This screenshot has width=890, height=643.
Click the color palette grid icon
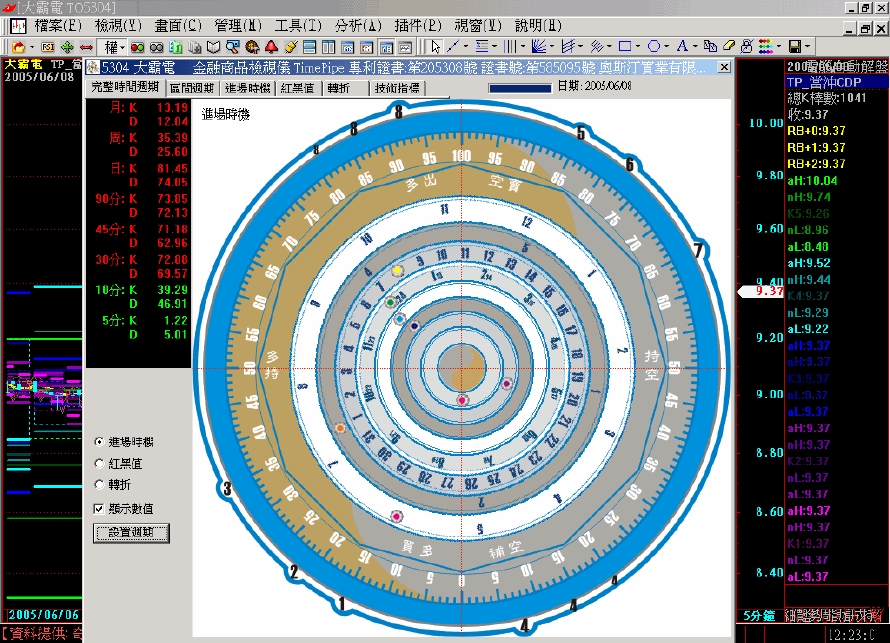point(765,47)
